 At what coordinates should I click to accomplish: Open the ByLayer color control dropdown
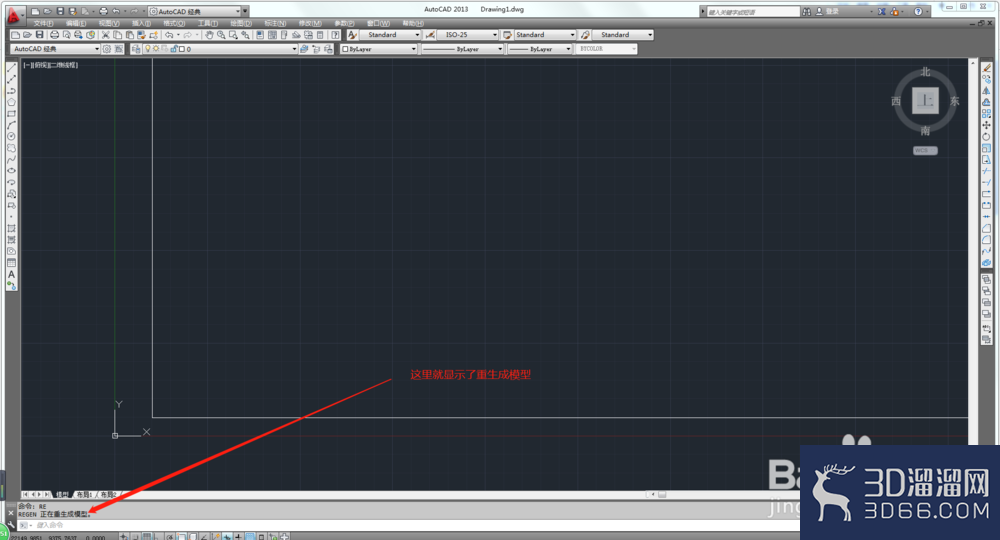pos(379,49)
